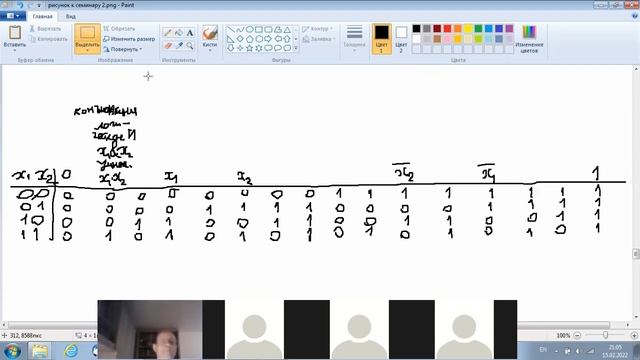The width and height of the screenshot is (640, 360).
Task: Click the Обрезать crop button
Action: click(119, 29)
